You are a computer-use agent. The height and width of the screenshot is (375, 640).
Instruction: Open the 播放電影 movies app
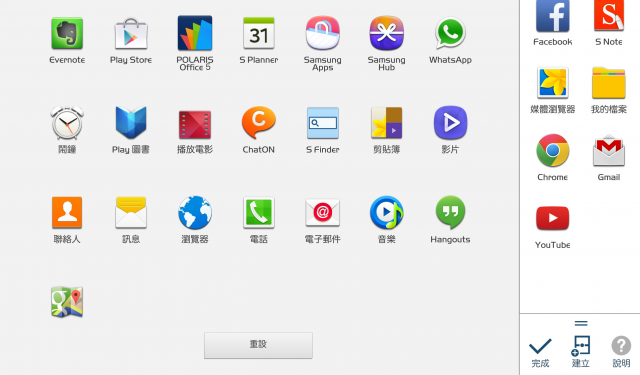(195, 124)
